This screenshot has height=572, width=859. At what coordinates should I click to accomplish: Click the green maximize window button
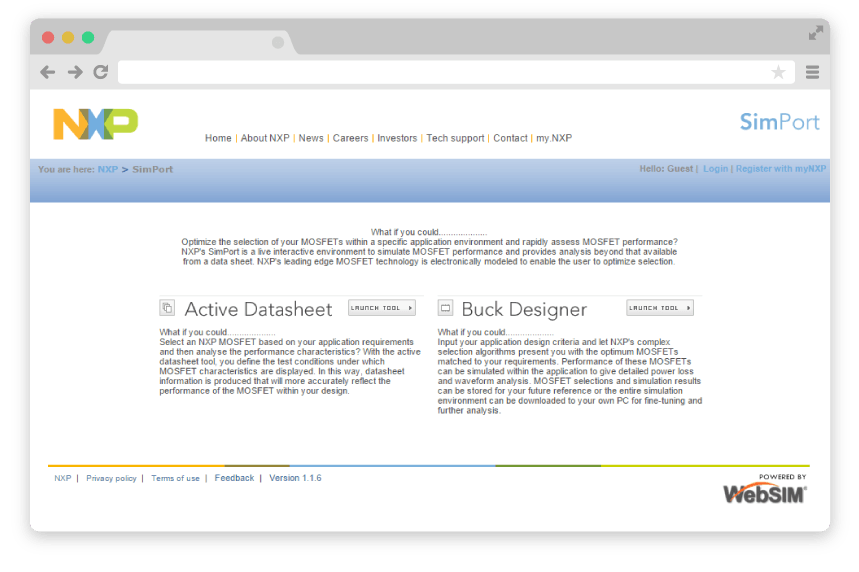click(88, 37)
